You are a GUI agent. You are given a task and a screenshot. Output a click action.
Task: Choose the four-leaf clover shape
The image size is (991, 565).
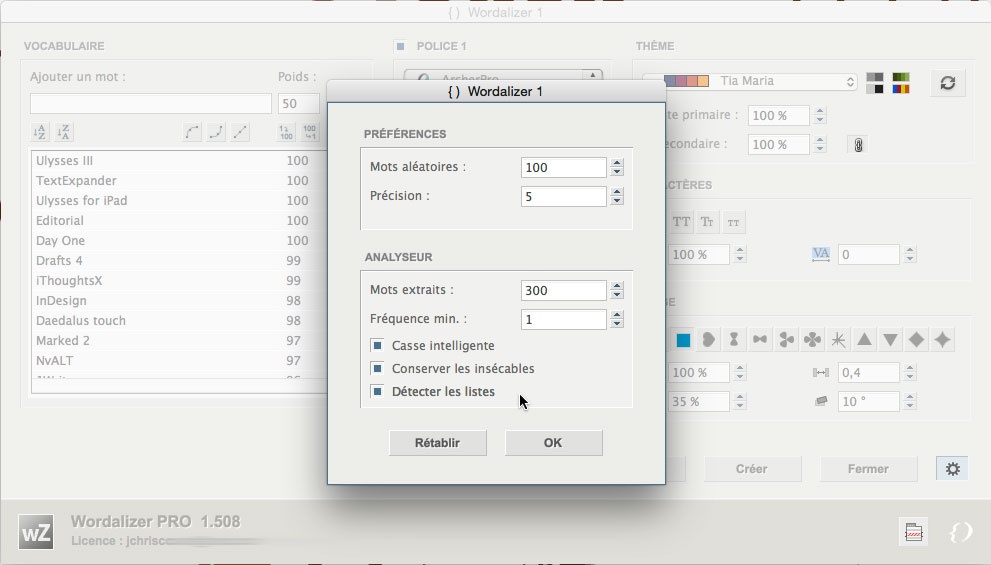[x=812, y=340]
